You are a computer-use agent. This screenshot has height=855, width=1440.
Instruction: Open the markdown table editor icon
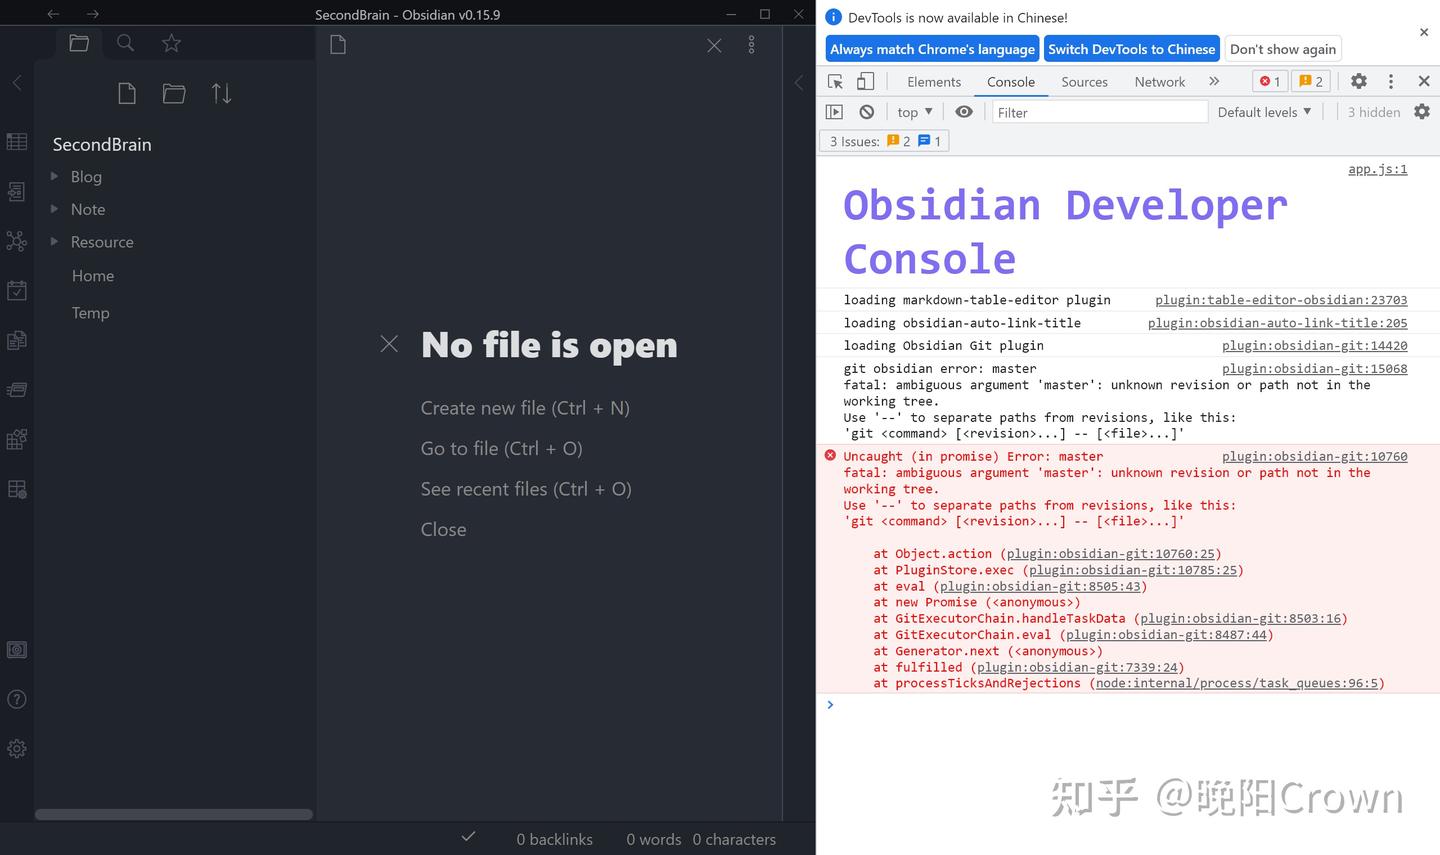click(x=16, y=140)
